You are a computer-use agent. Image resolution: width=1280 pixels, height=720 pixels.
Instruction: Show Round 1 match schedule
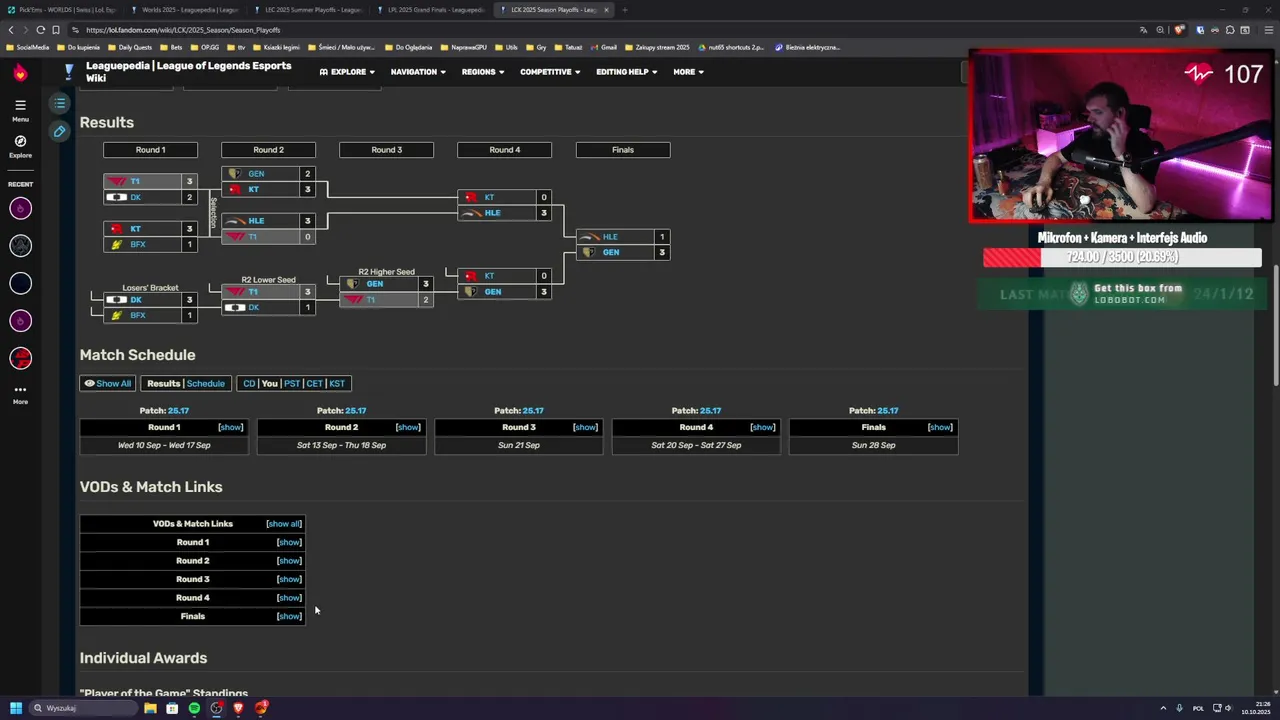click(x=230, y=427)
